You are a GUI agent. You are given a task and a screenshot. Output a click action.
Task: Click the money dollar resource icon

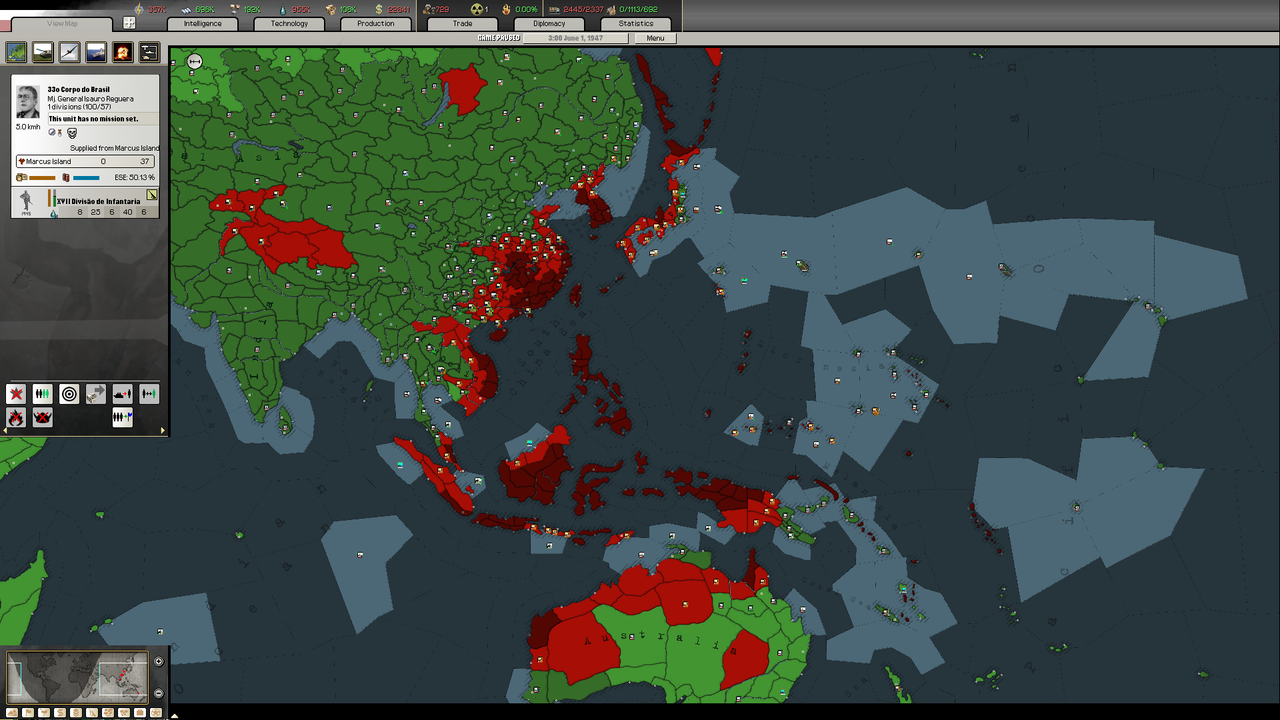[x=379, y=9]
